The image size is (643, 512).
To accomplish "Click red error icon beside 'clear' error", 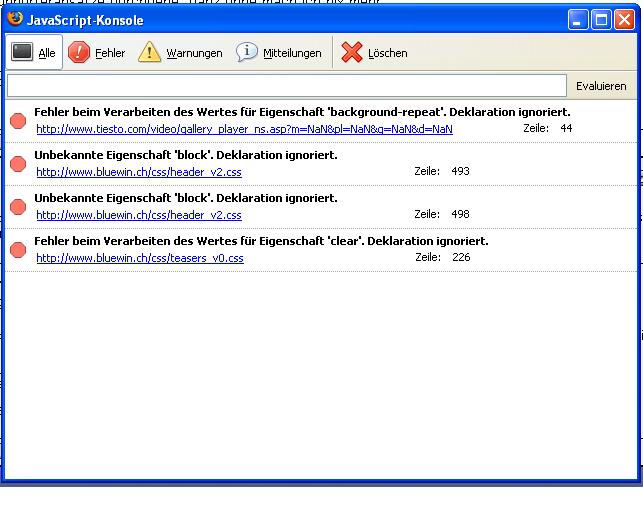I will tap(18, 250).
